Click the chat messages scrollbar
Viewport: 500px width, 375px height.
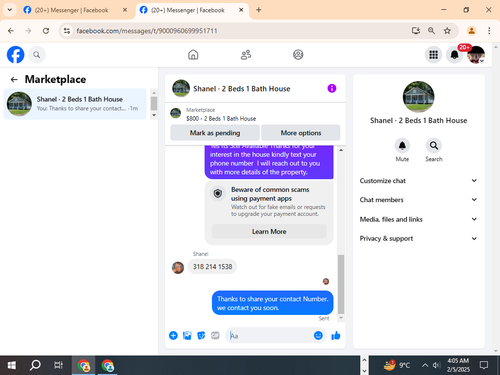pyautogui.click(x=341, y=284)
